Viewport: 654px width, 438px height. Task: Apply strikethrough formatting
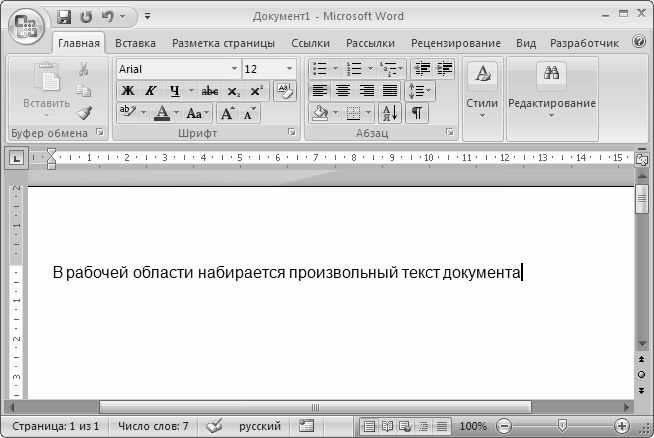click(209, 91)
